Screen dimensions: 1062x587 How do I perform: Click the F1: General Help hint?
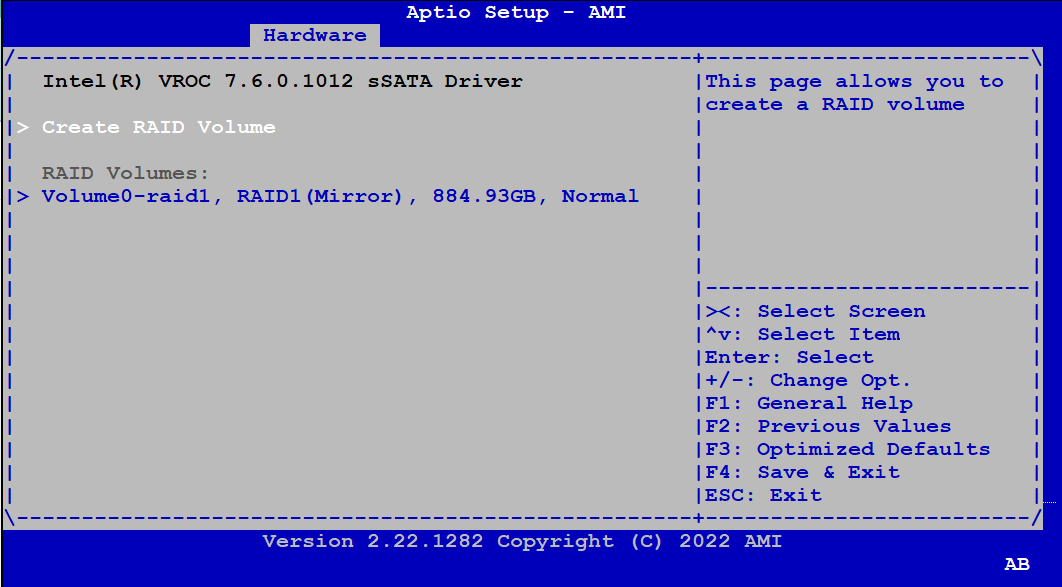(809, 404)
